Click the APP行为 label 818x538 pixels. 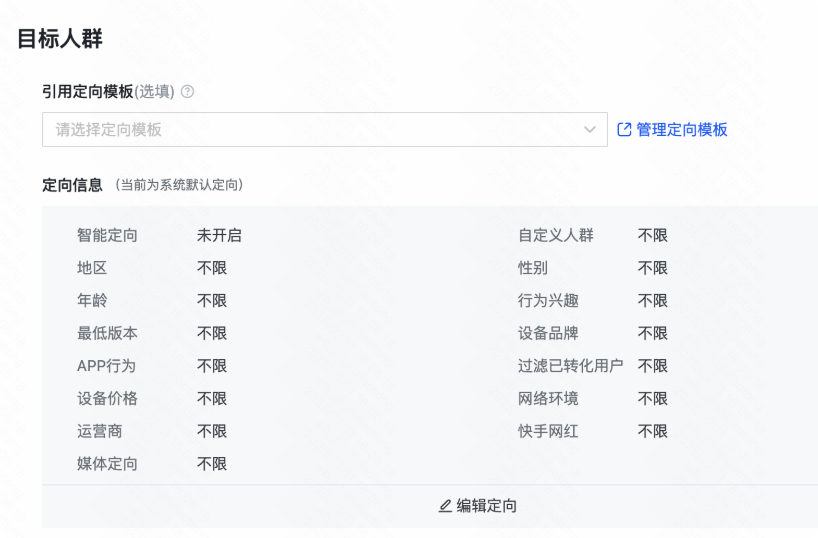(106, 366)
